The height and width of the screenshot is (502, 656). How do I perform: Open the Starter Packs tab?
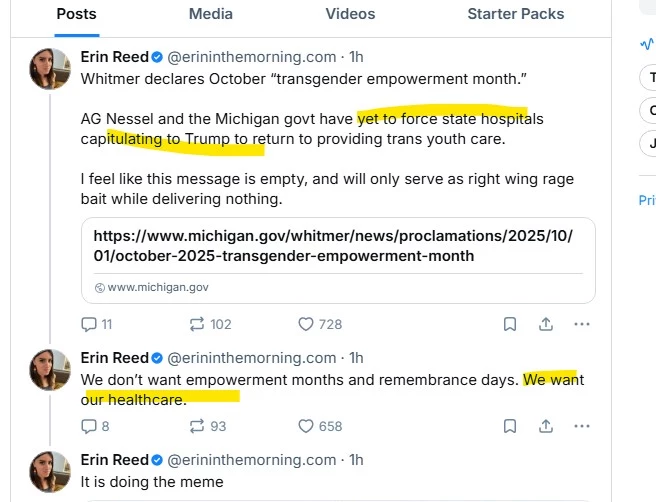point(515,14)
